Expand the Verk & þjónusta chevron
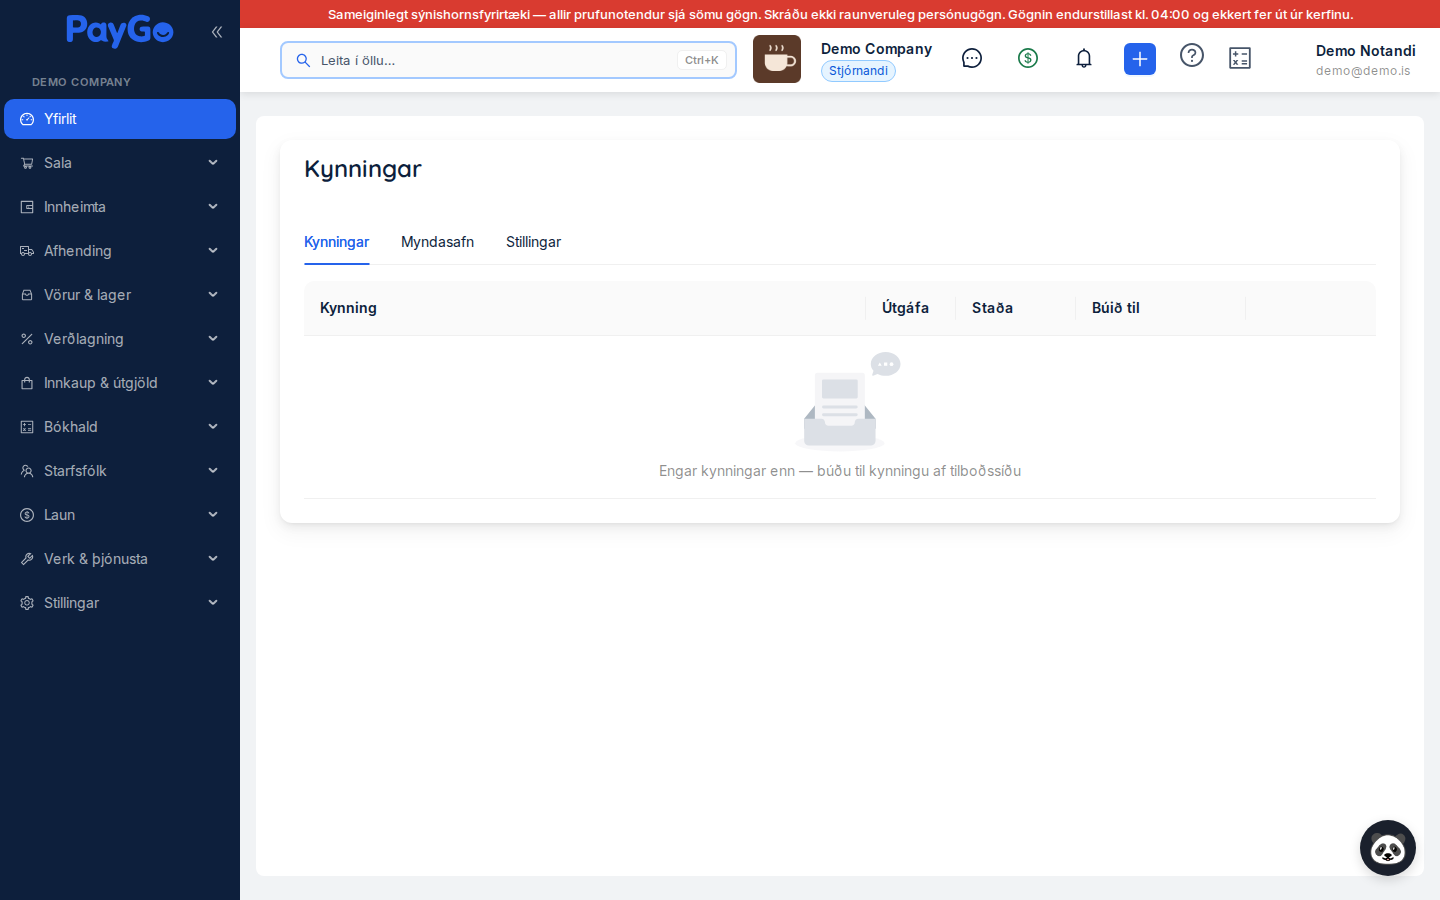The width and height of the screenshot is (1440, 900). point(213,559)
